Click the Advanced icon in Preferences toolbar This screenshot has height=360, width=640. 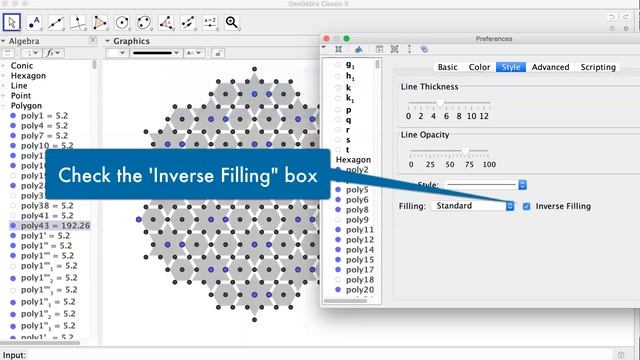424,49
